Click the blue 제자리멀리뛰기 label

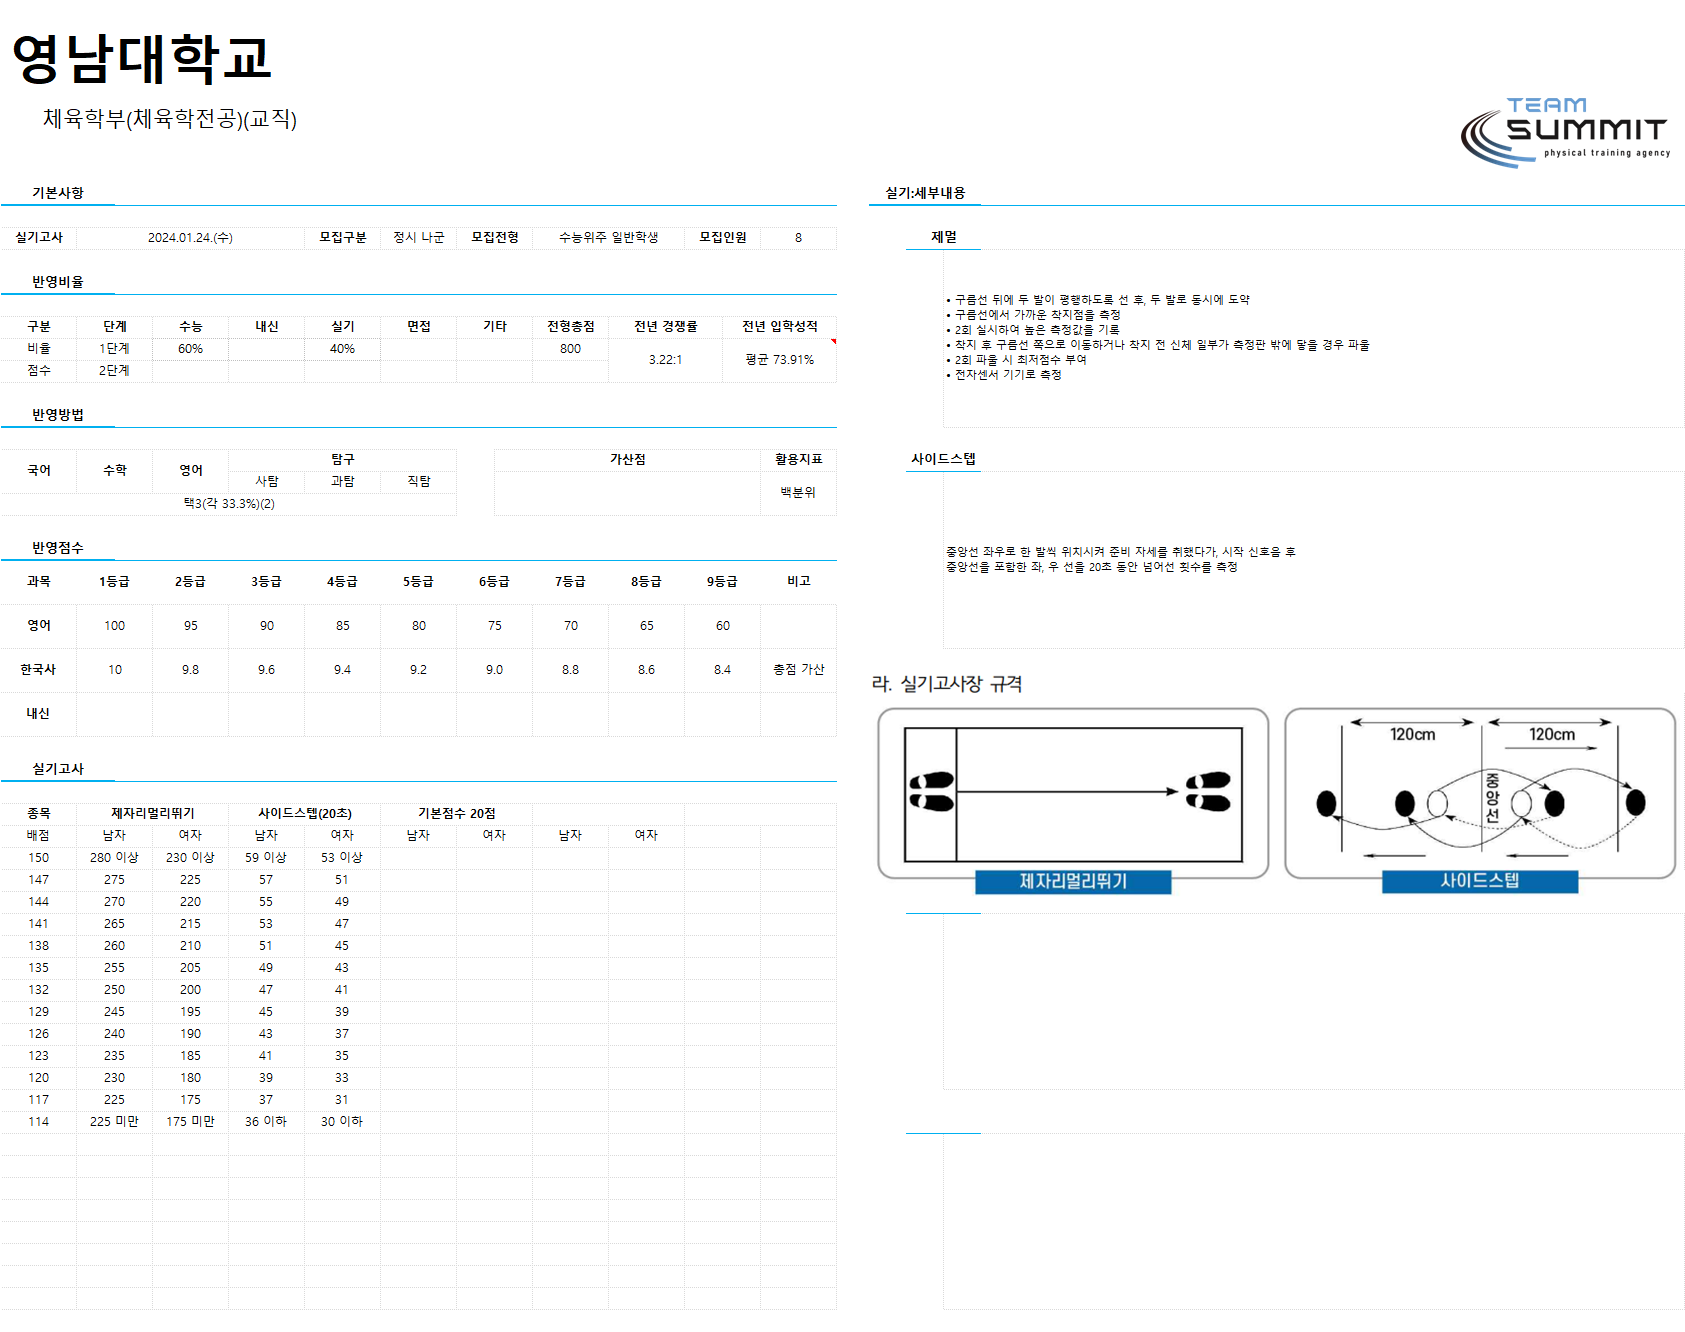[x=1073, y=881]
